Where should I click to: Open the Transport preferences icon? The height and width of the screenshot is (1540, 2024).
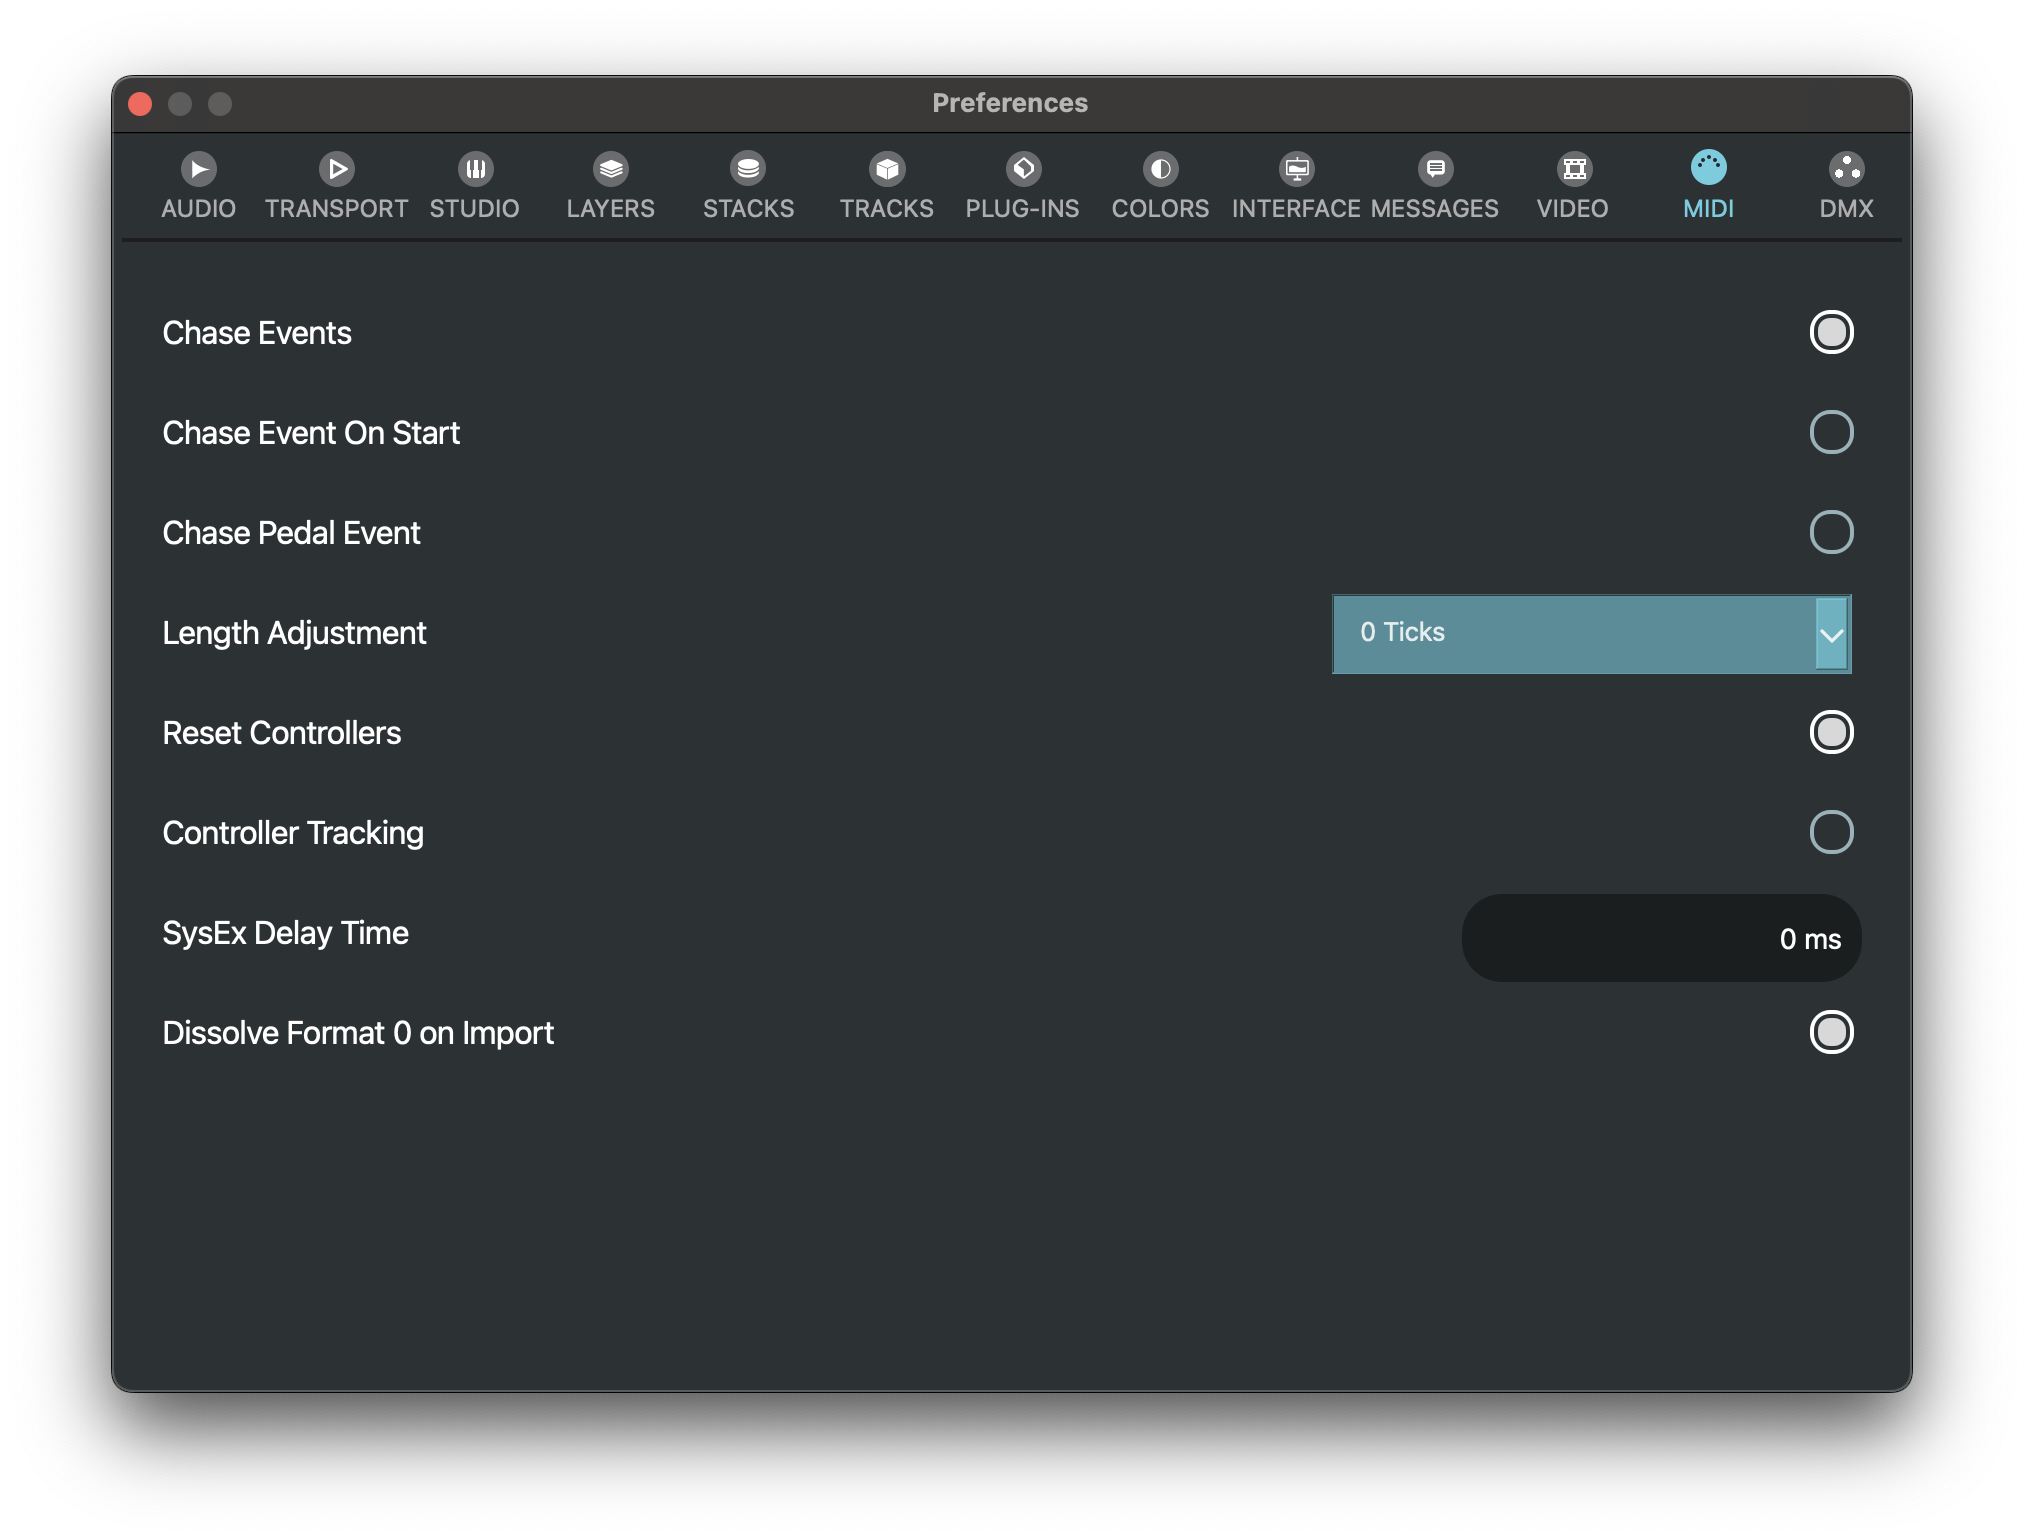tap(337, 169)
